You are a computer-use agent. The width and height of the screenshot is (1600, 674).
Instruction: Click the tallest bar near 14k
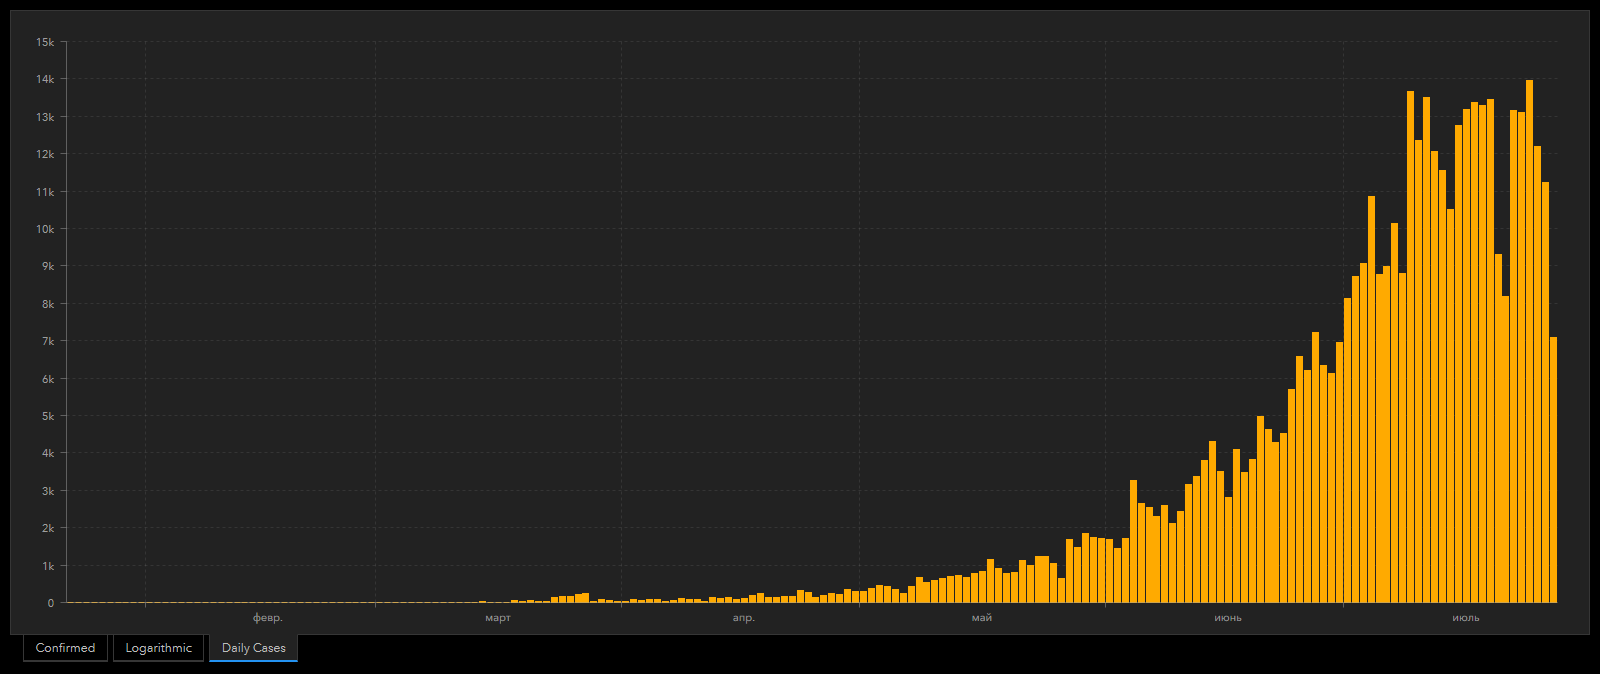[1529, 341]
